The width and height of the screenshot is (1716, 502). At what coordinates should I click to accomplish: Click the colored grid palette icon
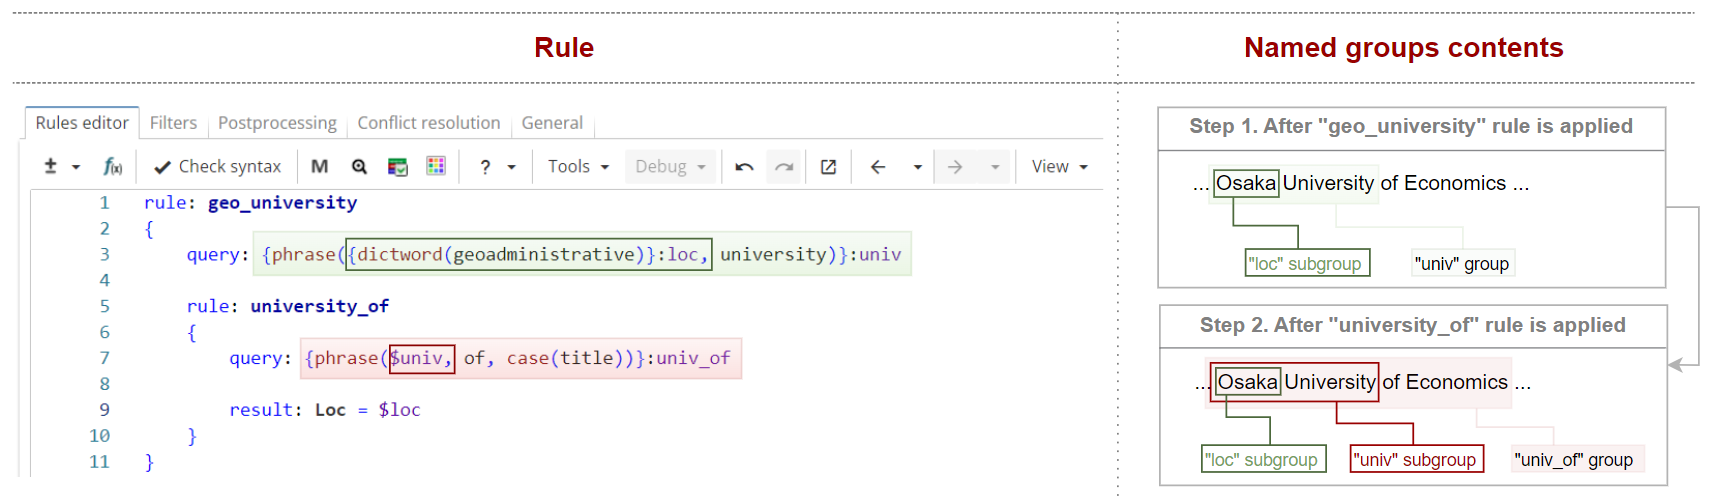point(436,166)
